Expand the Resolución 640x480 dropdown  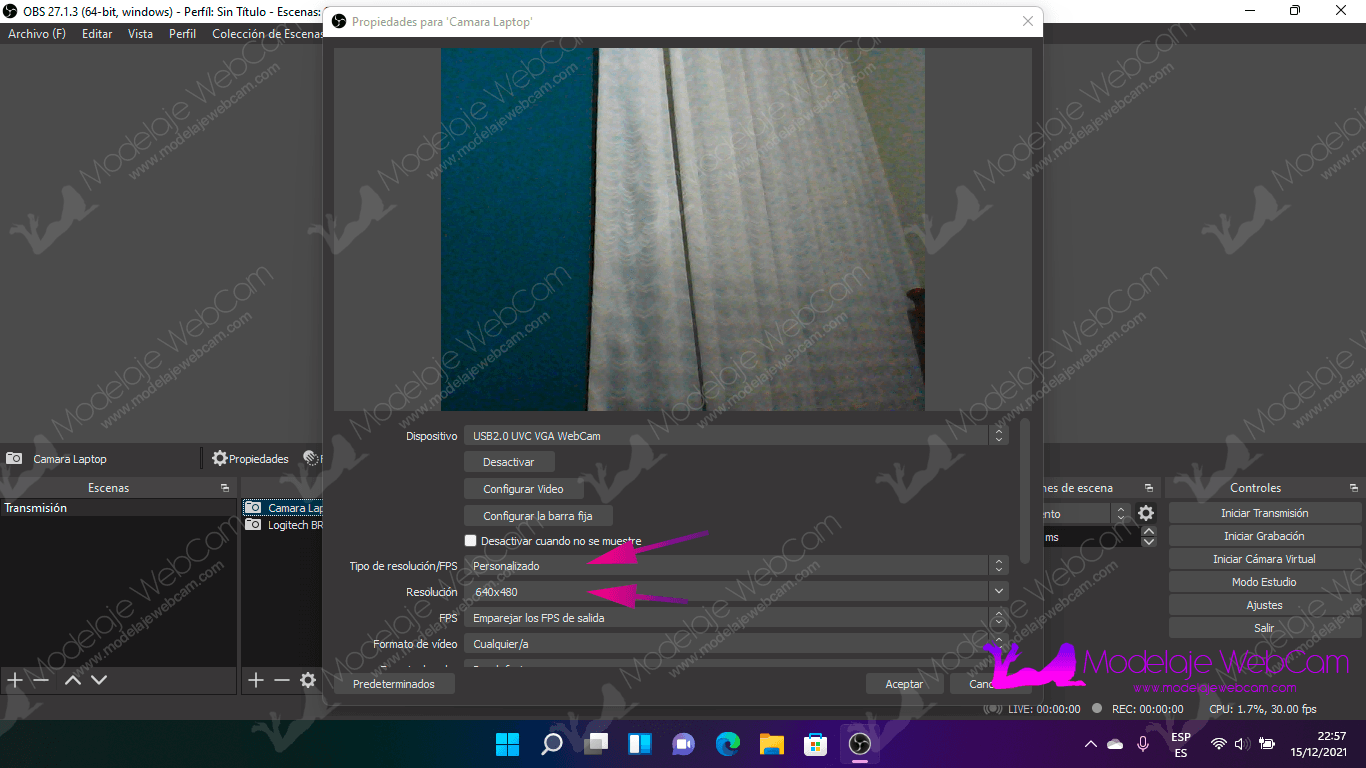click(735, 592)
